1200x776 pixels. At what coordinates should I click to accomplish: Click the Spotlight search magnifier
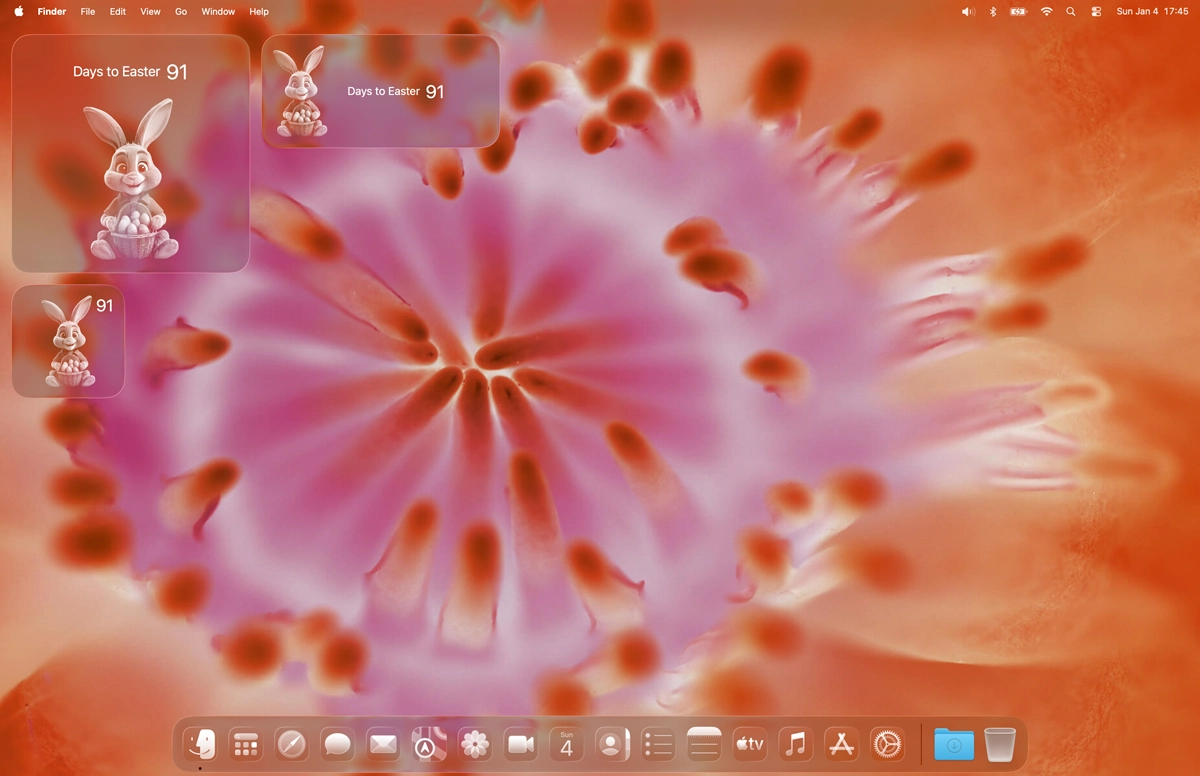1070,11
